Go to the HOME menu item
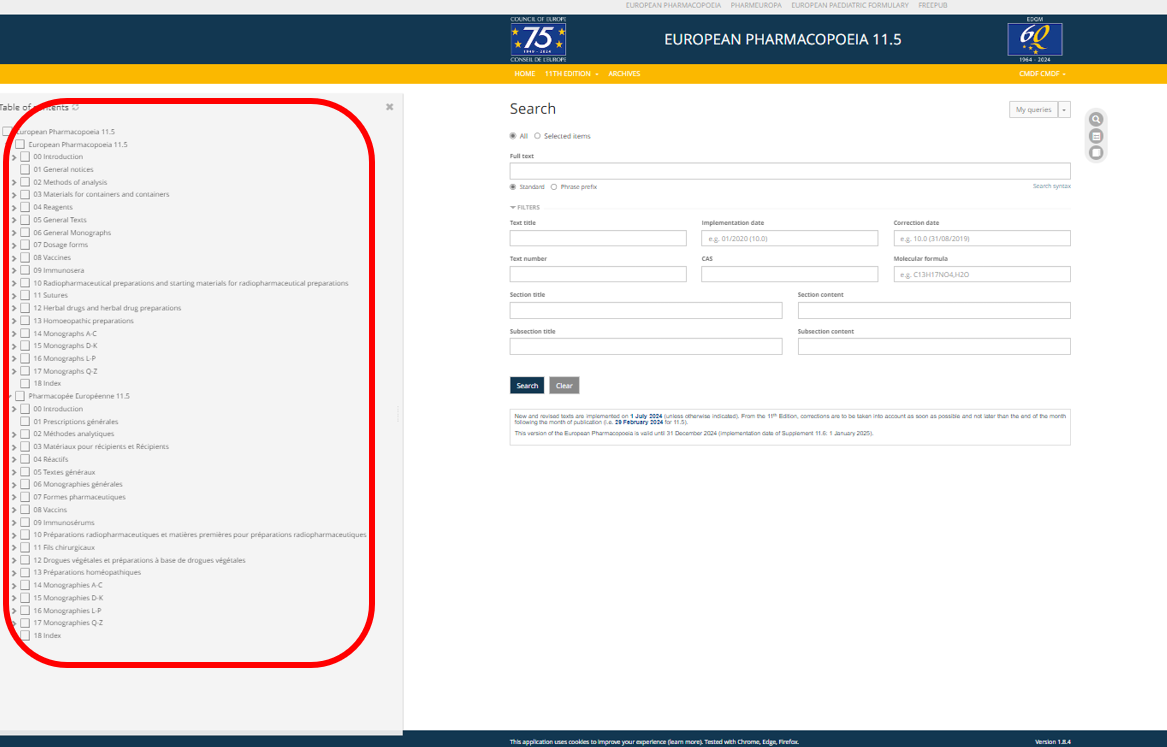The height and width of the screenshot is (747, 1167). pyautogui.click(x=525, y=74)
